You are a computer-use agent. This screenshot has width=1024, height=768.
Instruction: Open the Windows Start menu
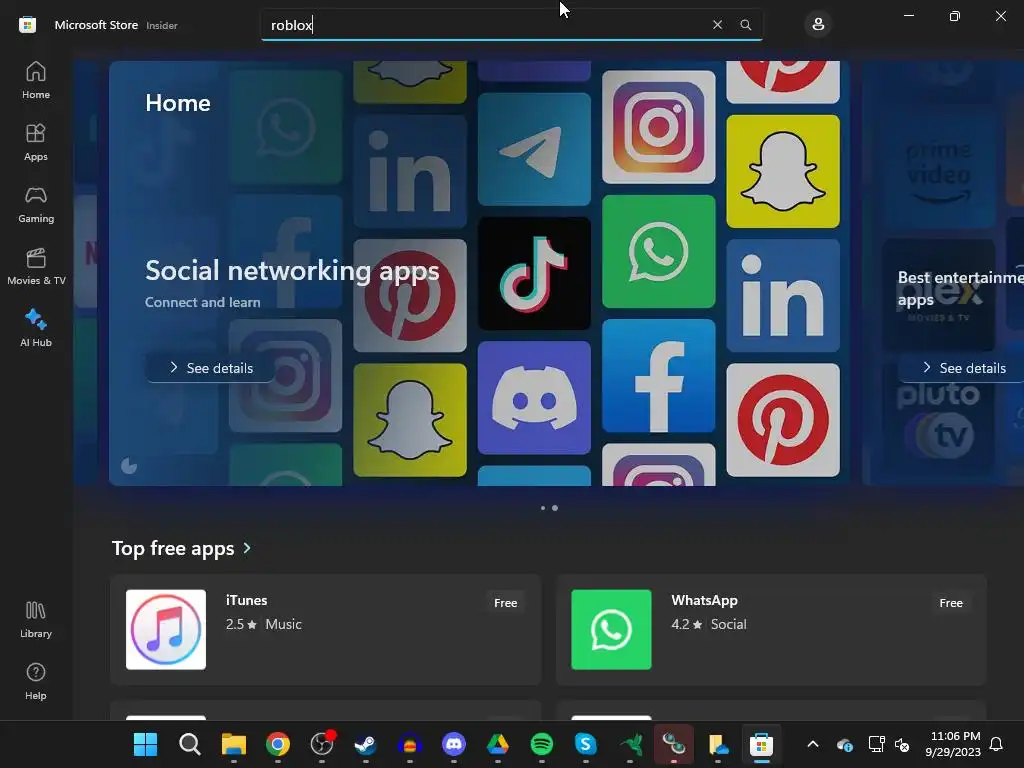(145, 744)
